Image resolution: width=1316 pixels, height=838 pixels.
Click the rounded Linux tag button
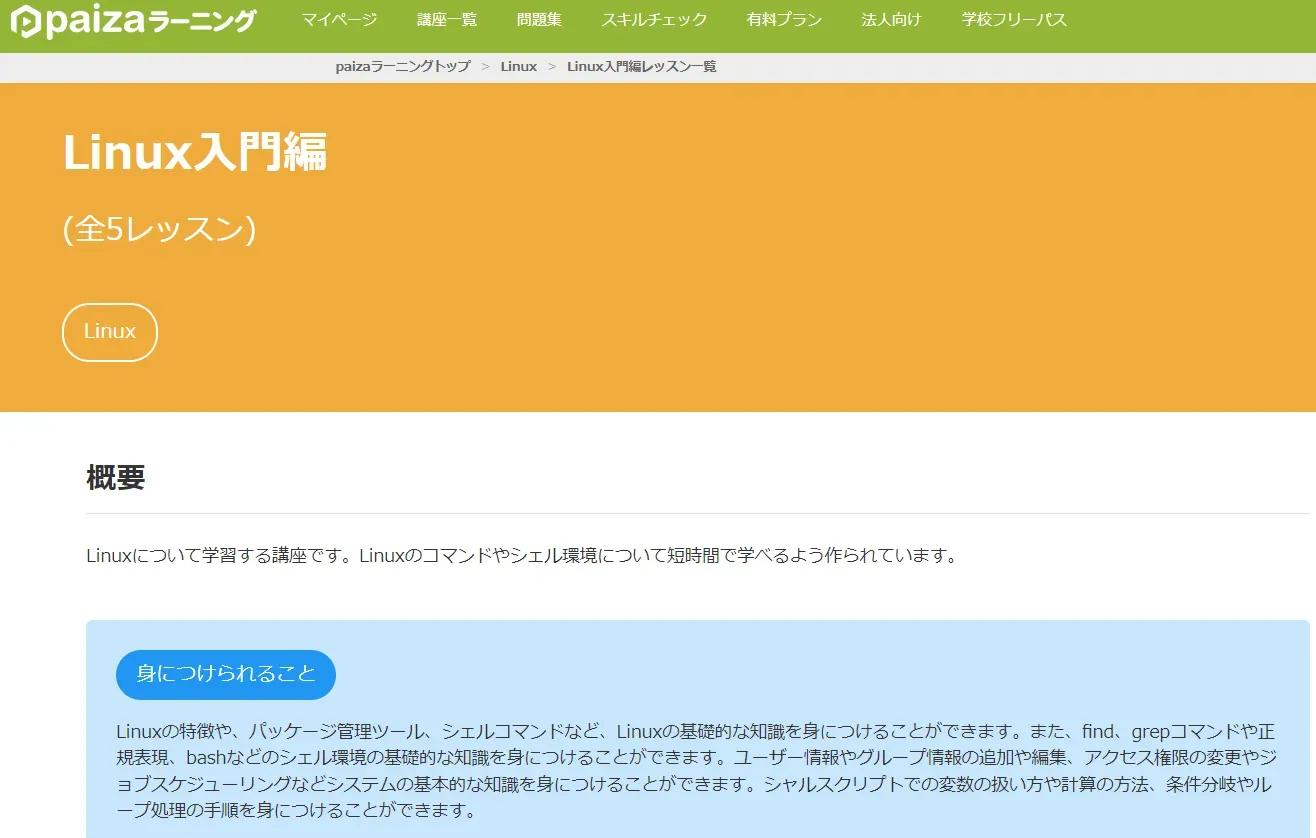(110, 332)
